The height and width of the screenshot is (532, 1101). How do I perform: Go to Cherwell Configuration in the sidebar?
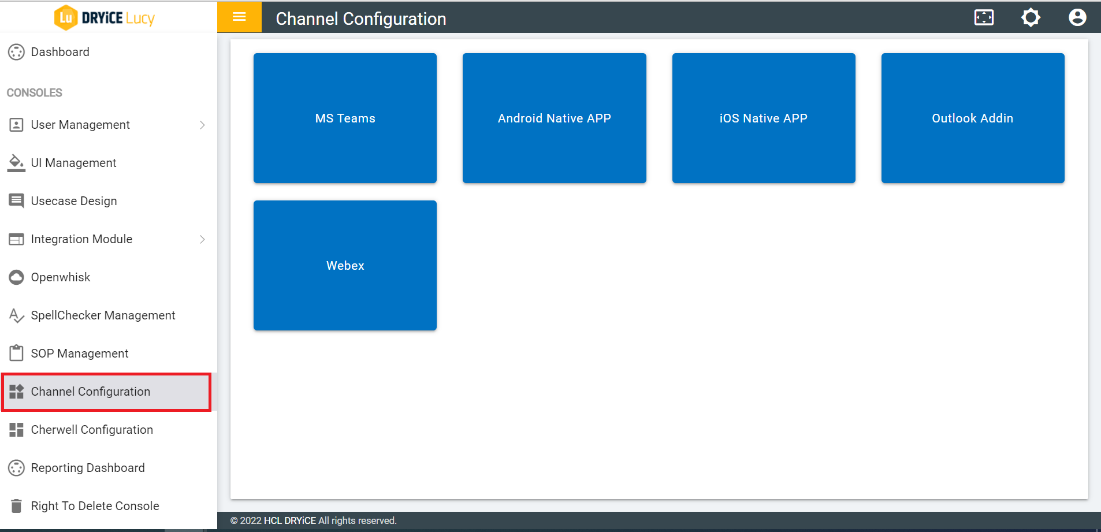coord(92,430)
